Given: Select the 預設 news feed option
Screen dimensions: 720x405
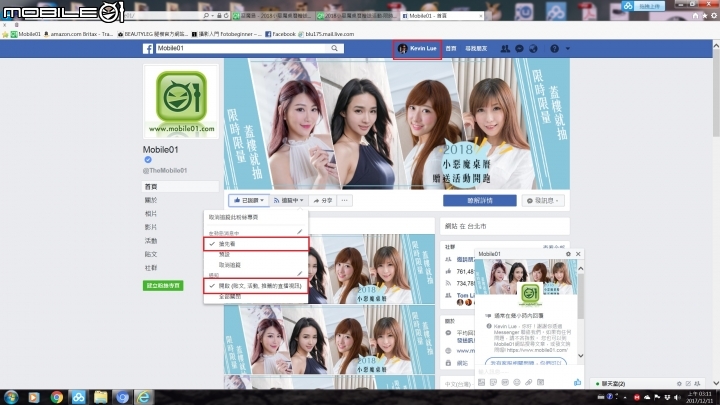Looking at the screenshot, I should tap(225, 254).
